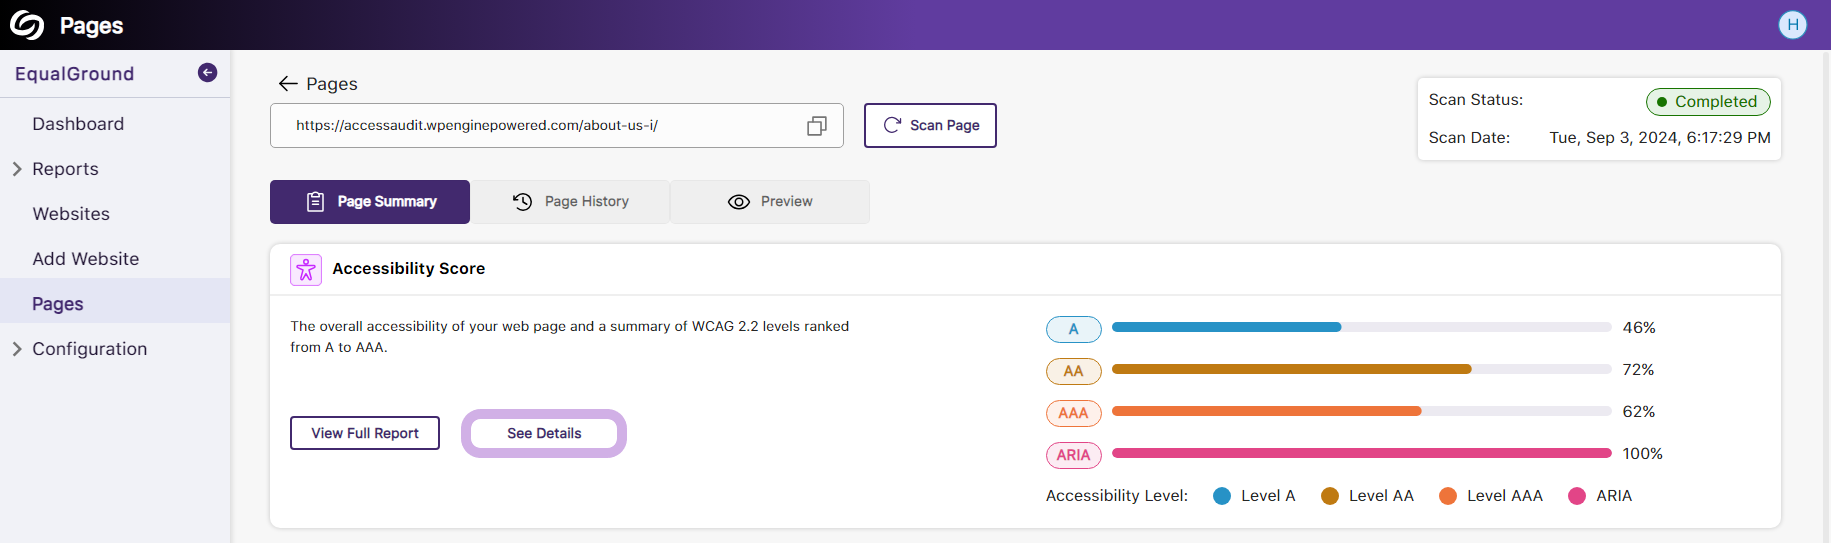This screenshot has width=1831, height=543.
Task: Click the Accessibility Score figure icon
Action: 306,270
